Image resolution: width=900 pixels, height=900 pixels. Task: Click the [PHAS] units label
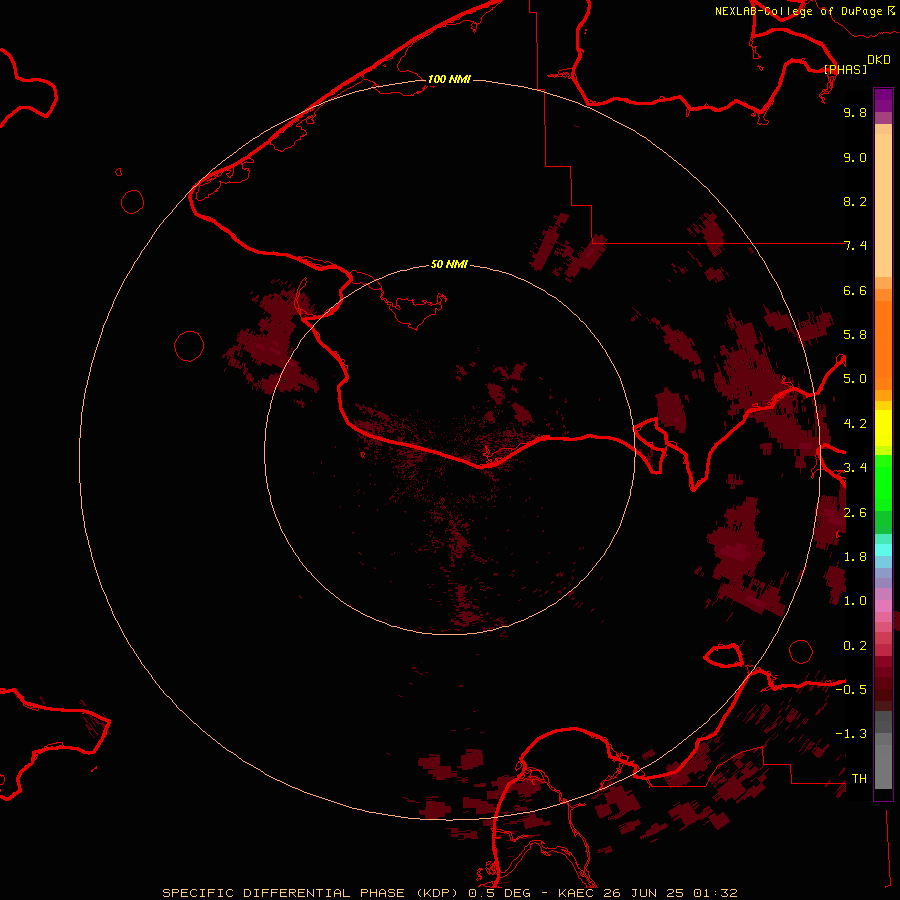[845, 69]
